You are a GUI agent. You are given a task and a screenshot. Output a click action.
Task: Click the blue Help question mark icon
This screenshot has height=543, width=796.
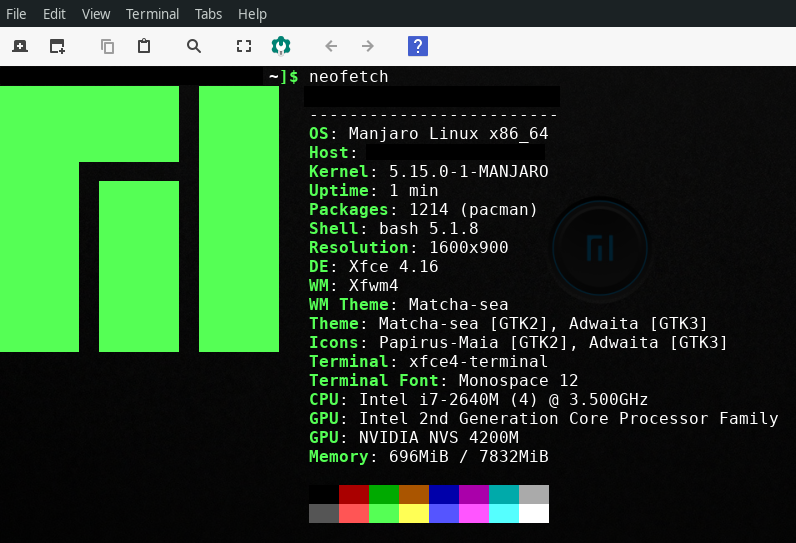click(418, 46)
